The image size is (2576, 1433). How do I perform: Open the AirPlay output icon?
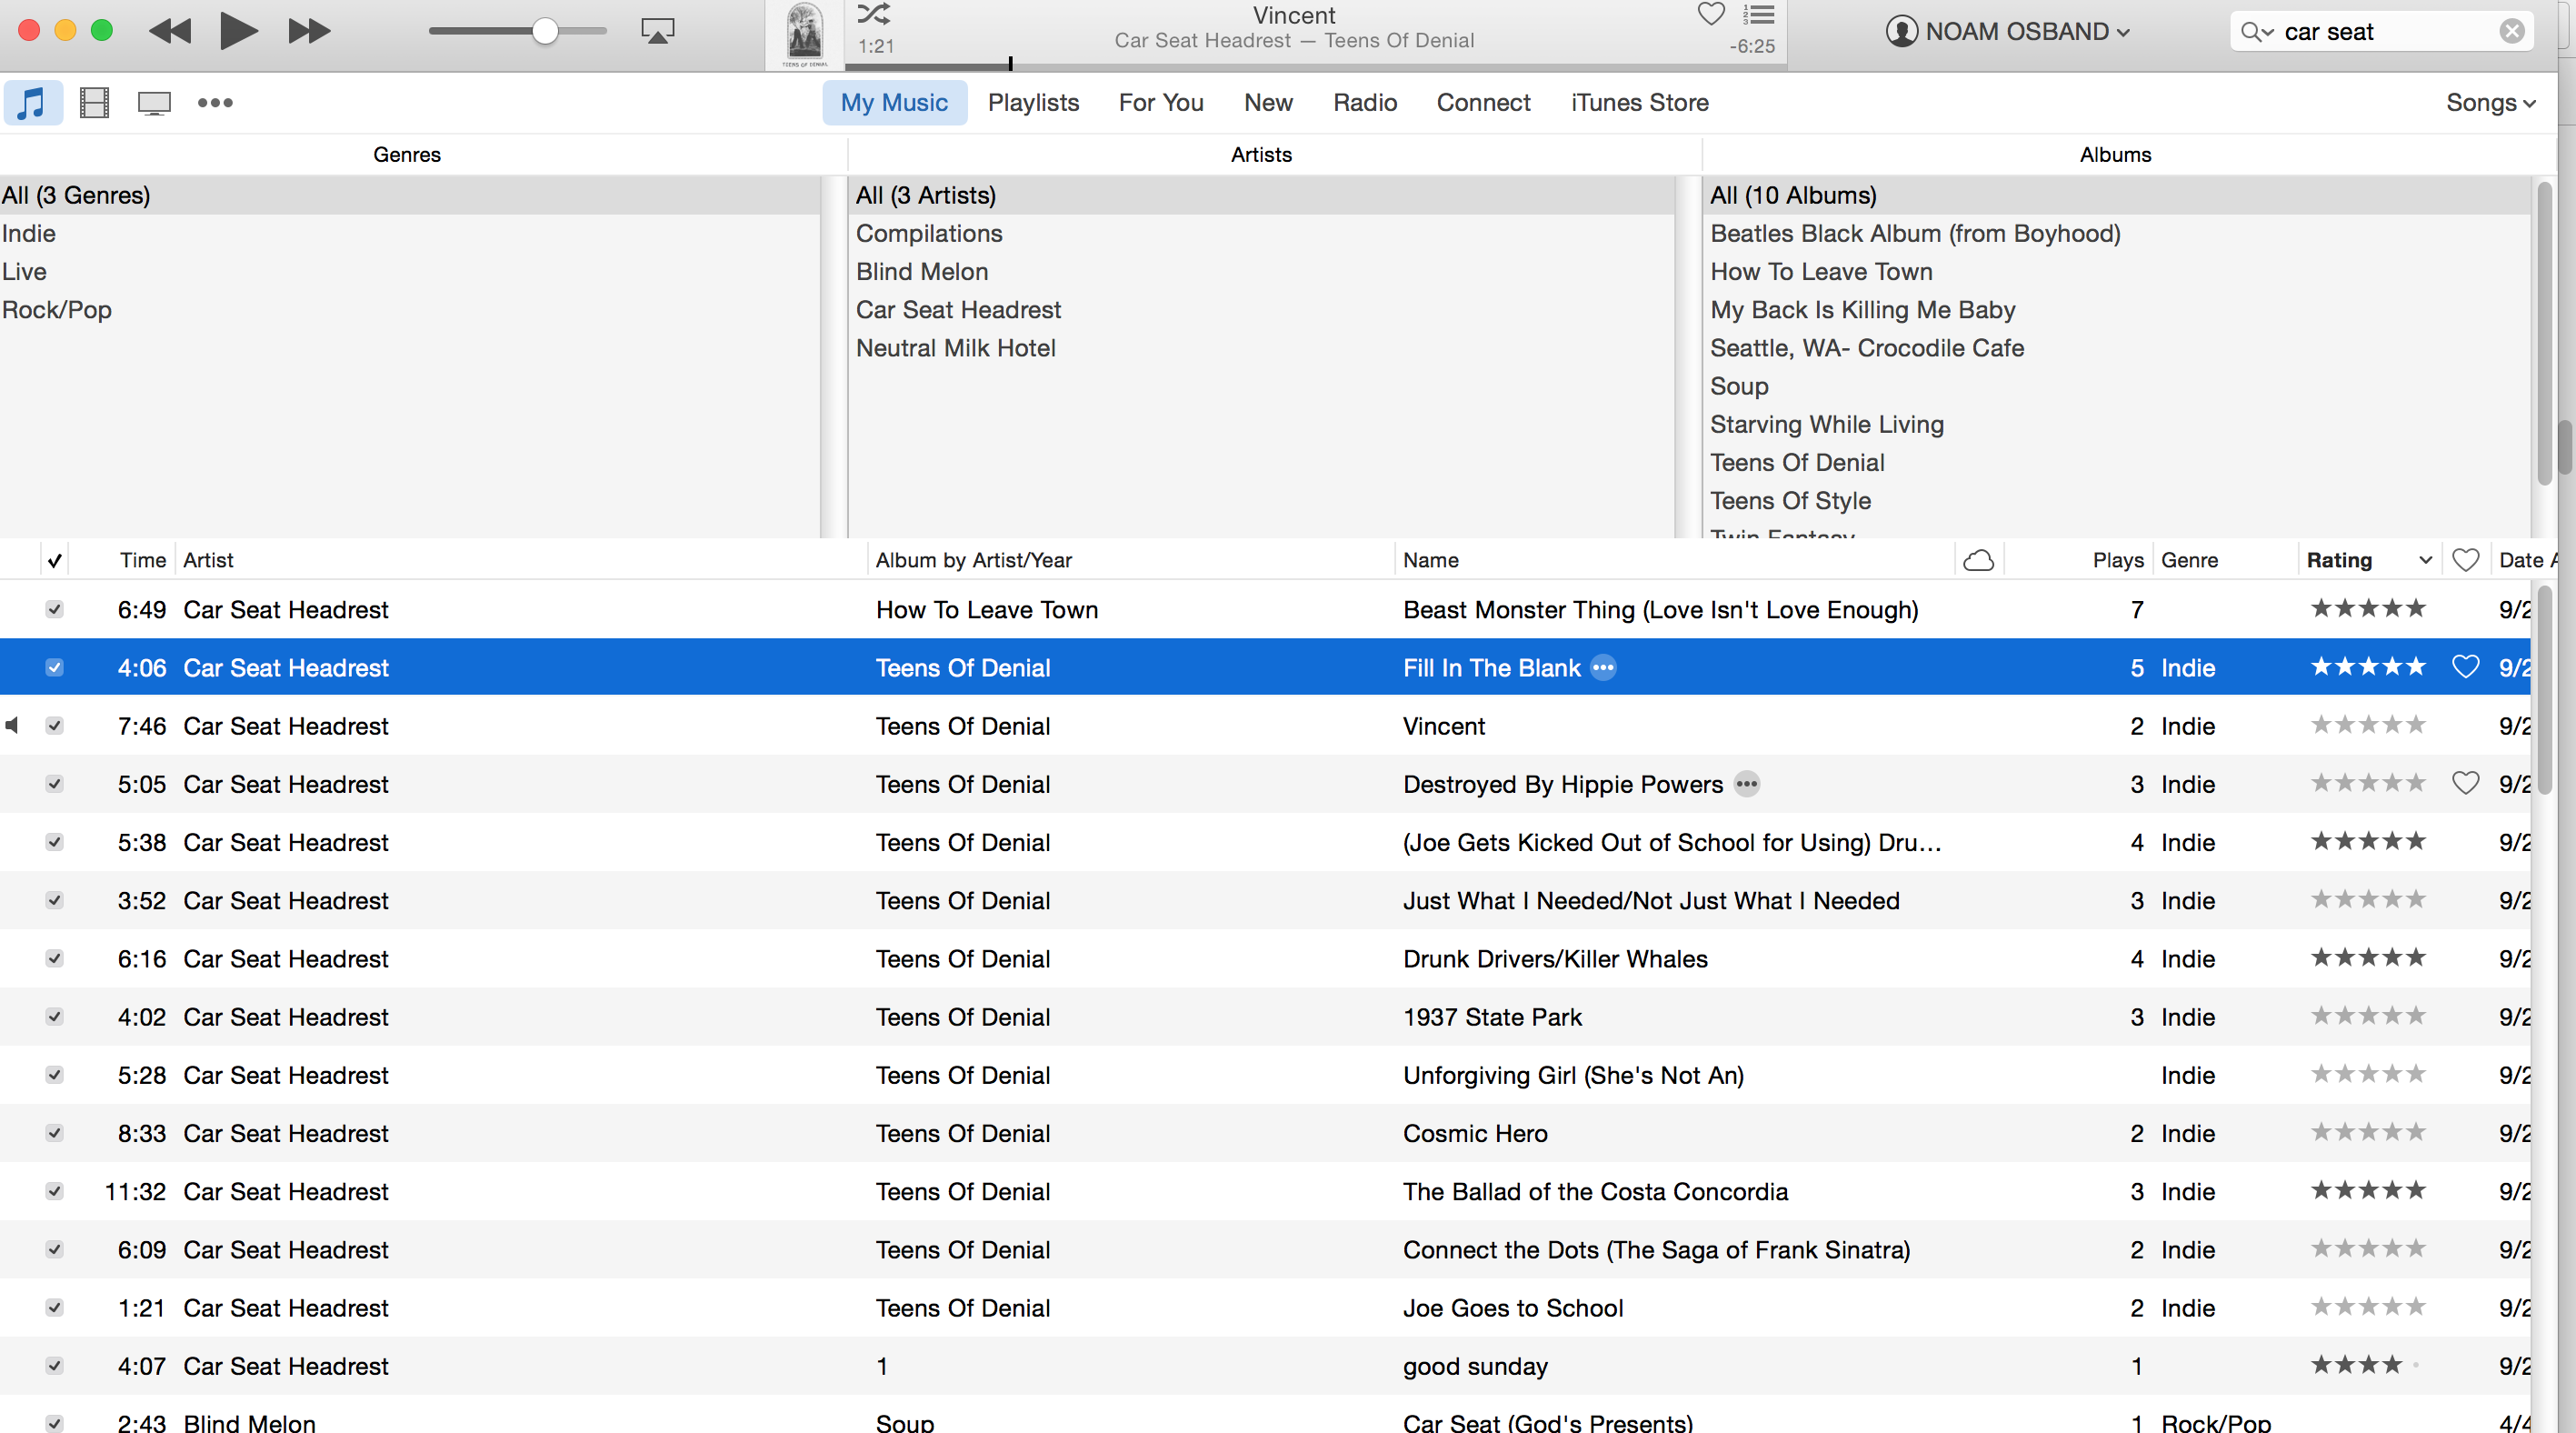tap(657, 31)
